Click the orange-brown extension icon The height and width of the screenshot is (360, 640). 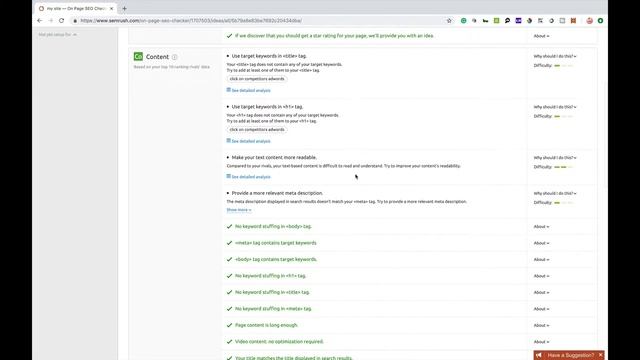[573, 20]
